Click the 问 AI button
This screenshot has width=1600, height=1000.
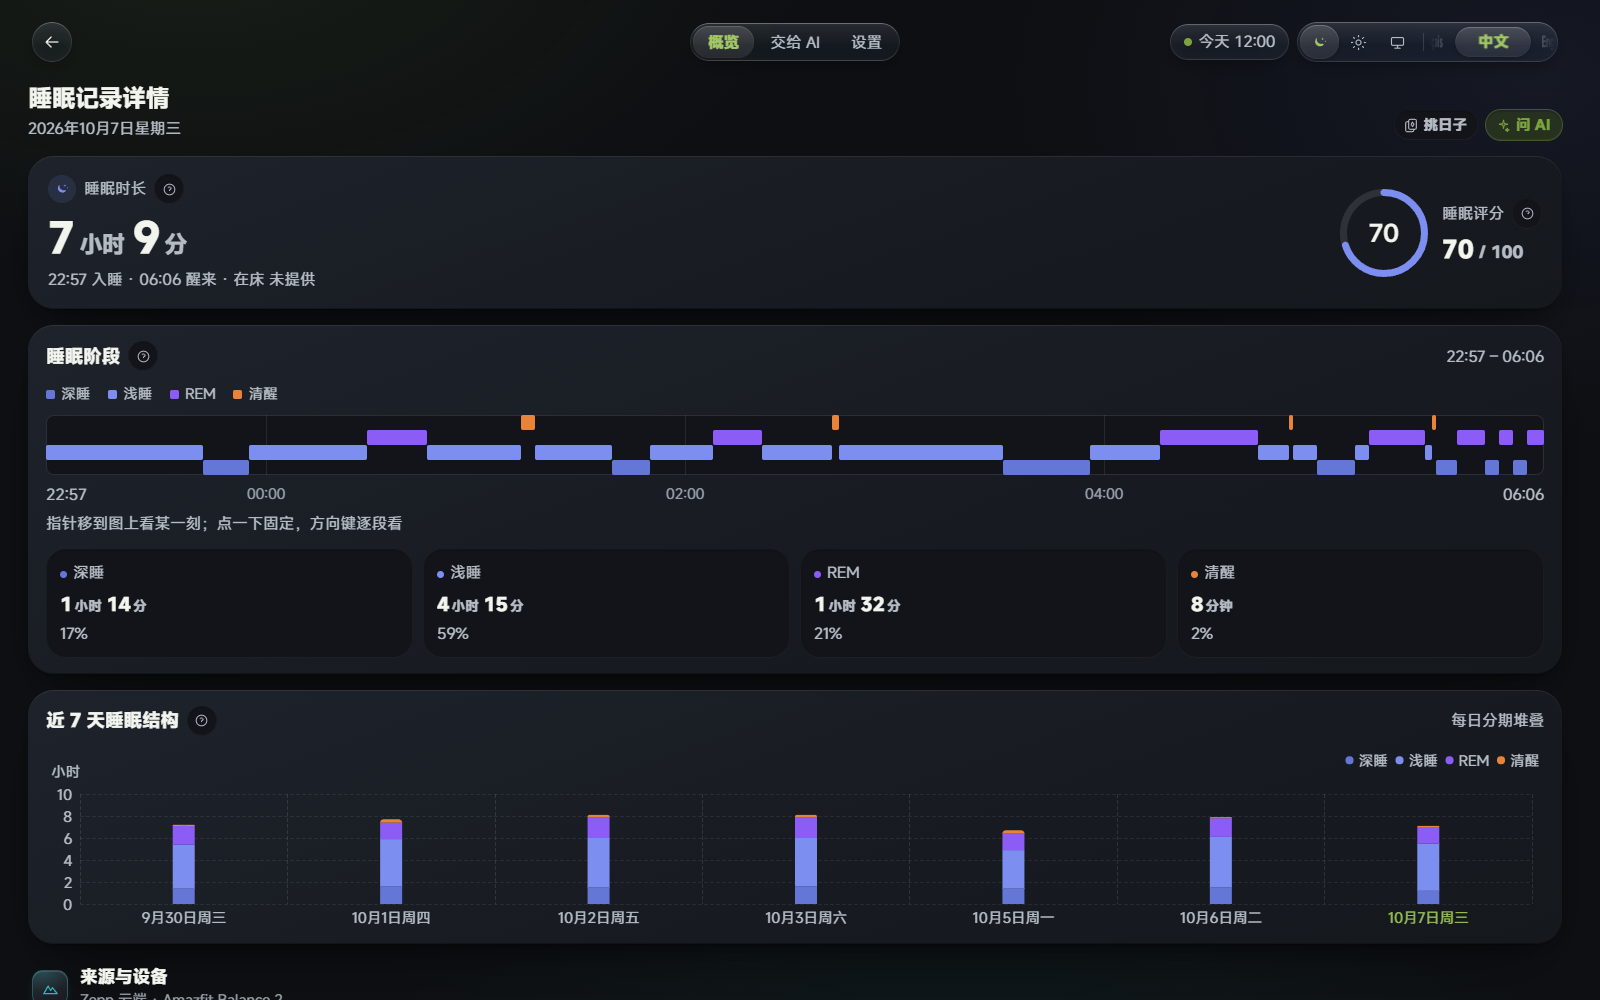coord(1524,125)
